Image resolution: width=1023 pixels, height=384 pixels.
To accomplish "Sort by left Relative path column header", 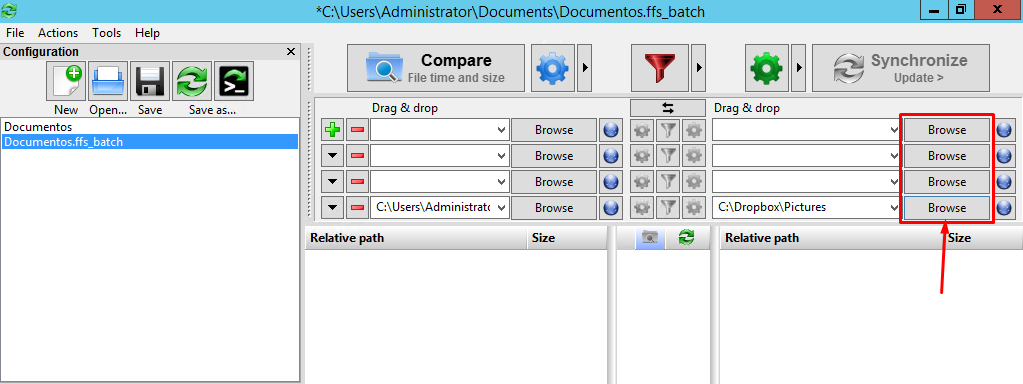I will [x=416, y=238].
